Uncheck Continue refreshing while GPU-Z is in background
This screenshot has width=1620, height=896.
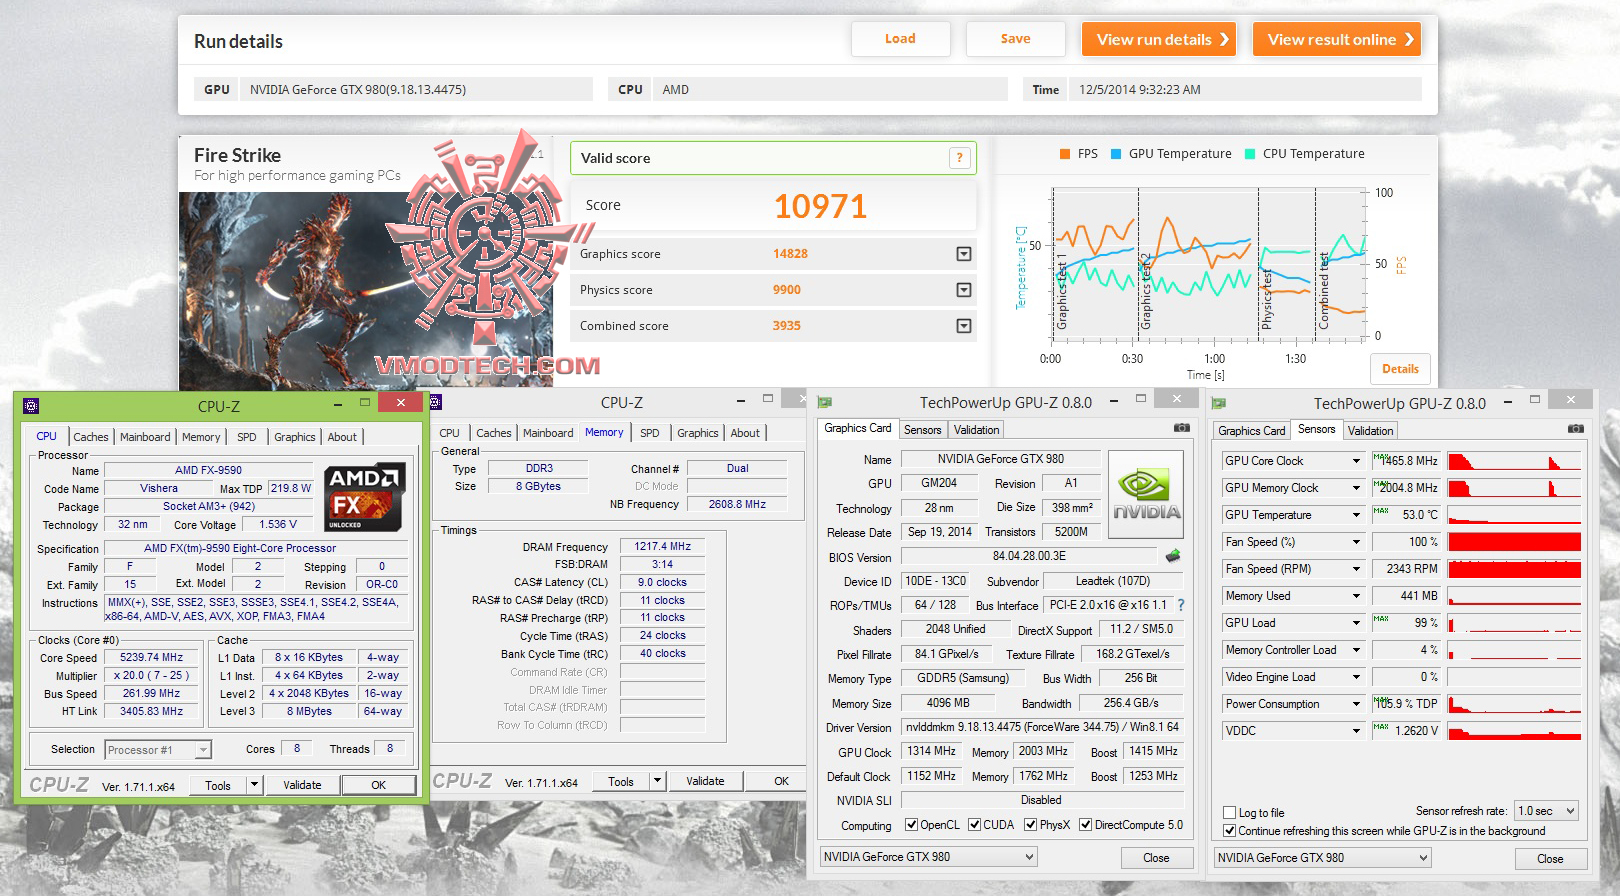point(1230,831)
